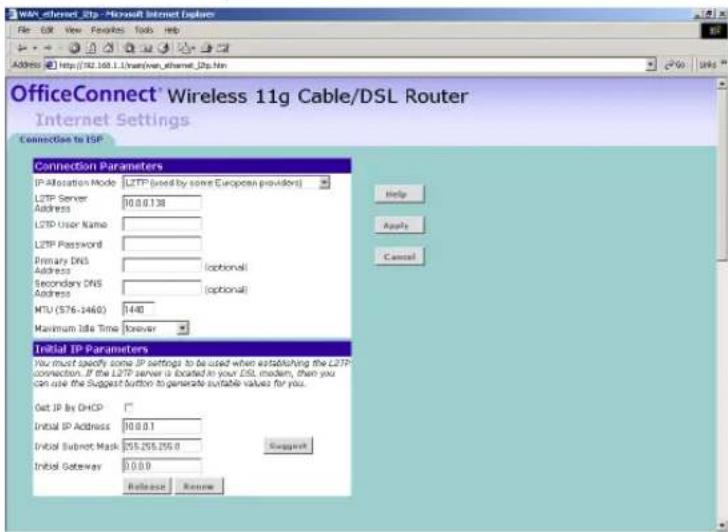
Task: Click the Go button beside address bar
Action: [675, 65]
